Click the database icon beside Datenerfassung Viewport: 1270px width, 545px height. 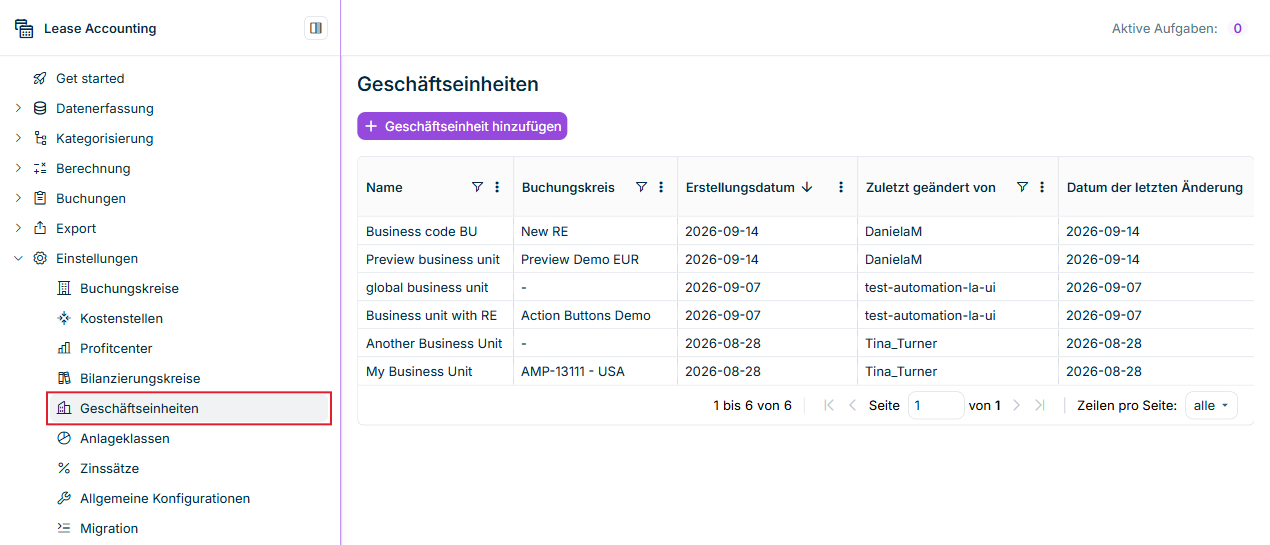tap(40, 108)
